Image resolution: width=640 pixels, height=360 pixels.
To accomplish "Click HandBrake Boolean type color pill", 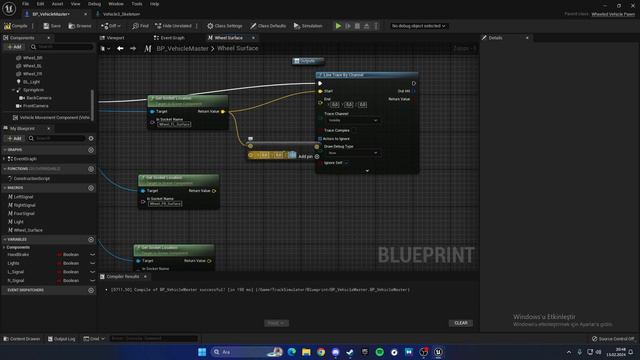I will (59, 255).
